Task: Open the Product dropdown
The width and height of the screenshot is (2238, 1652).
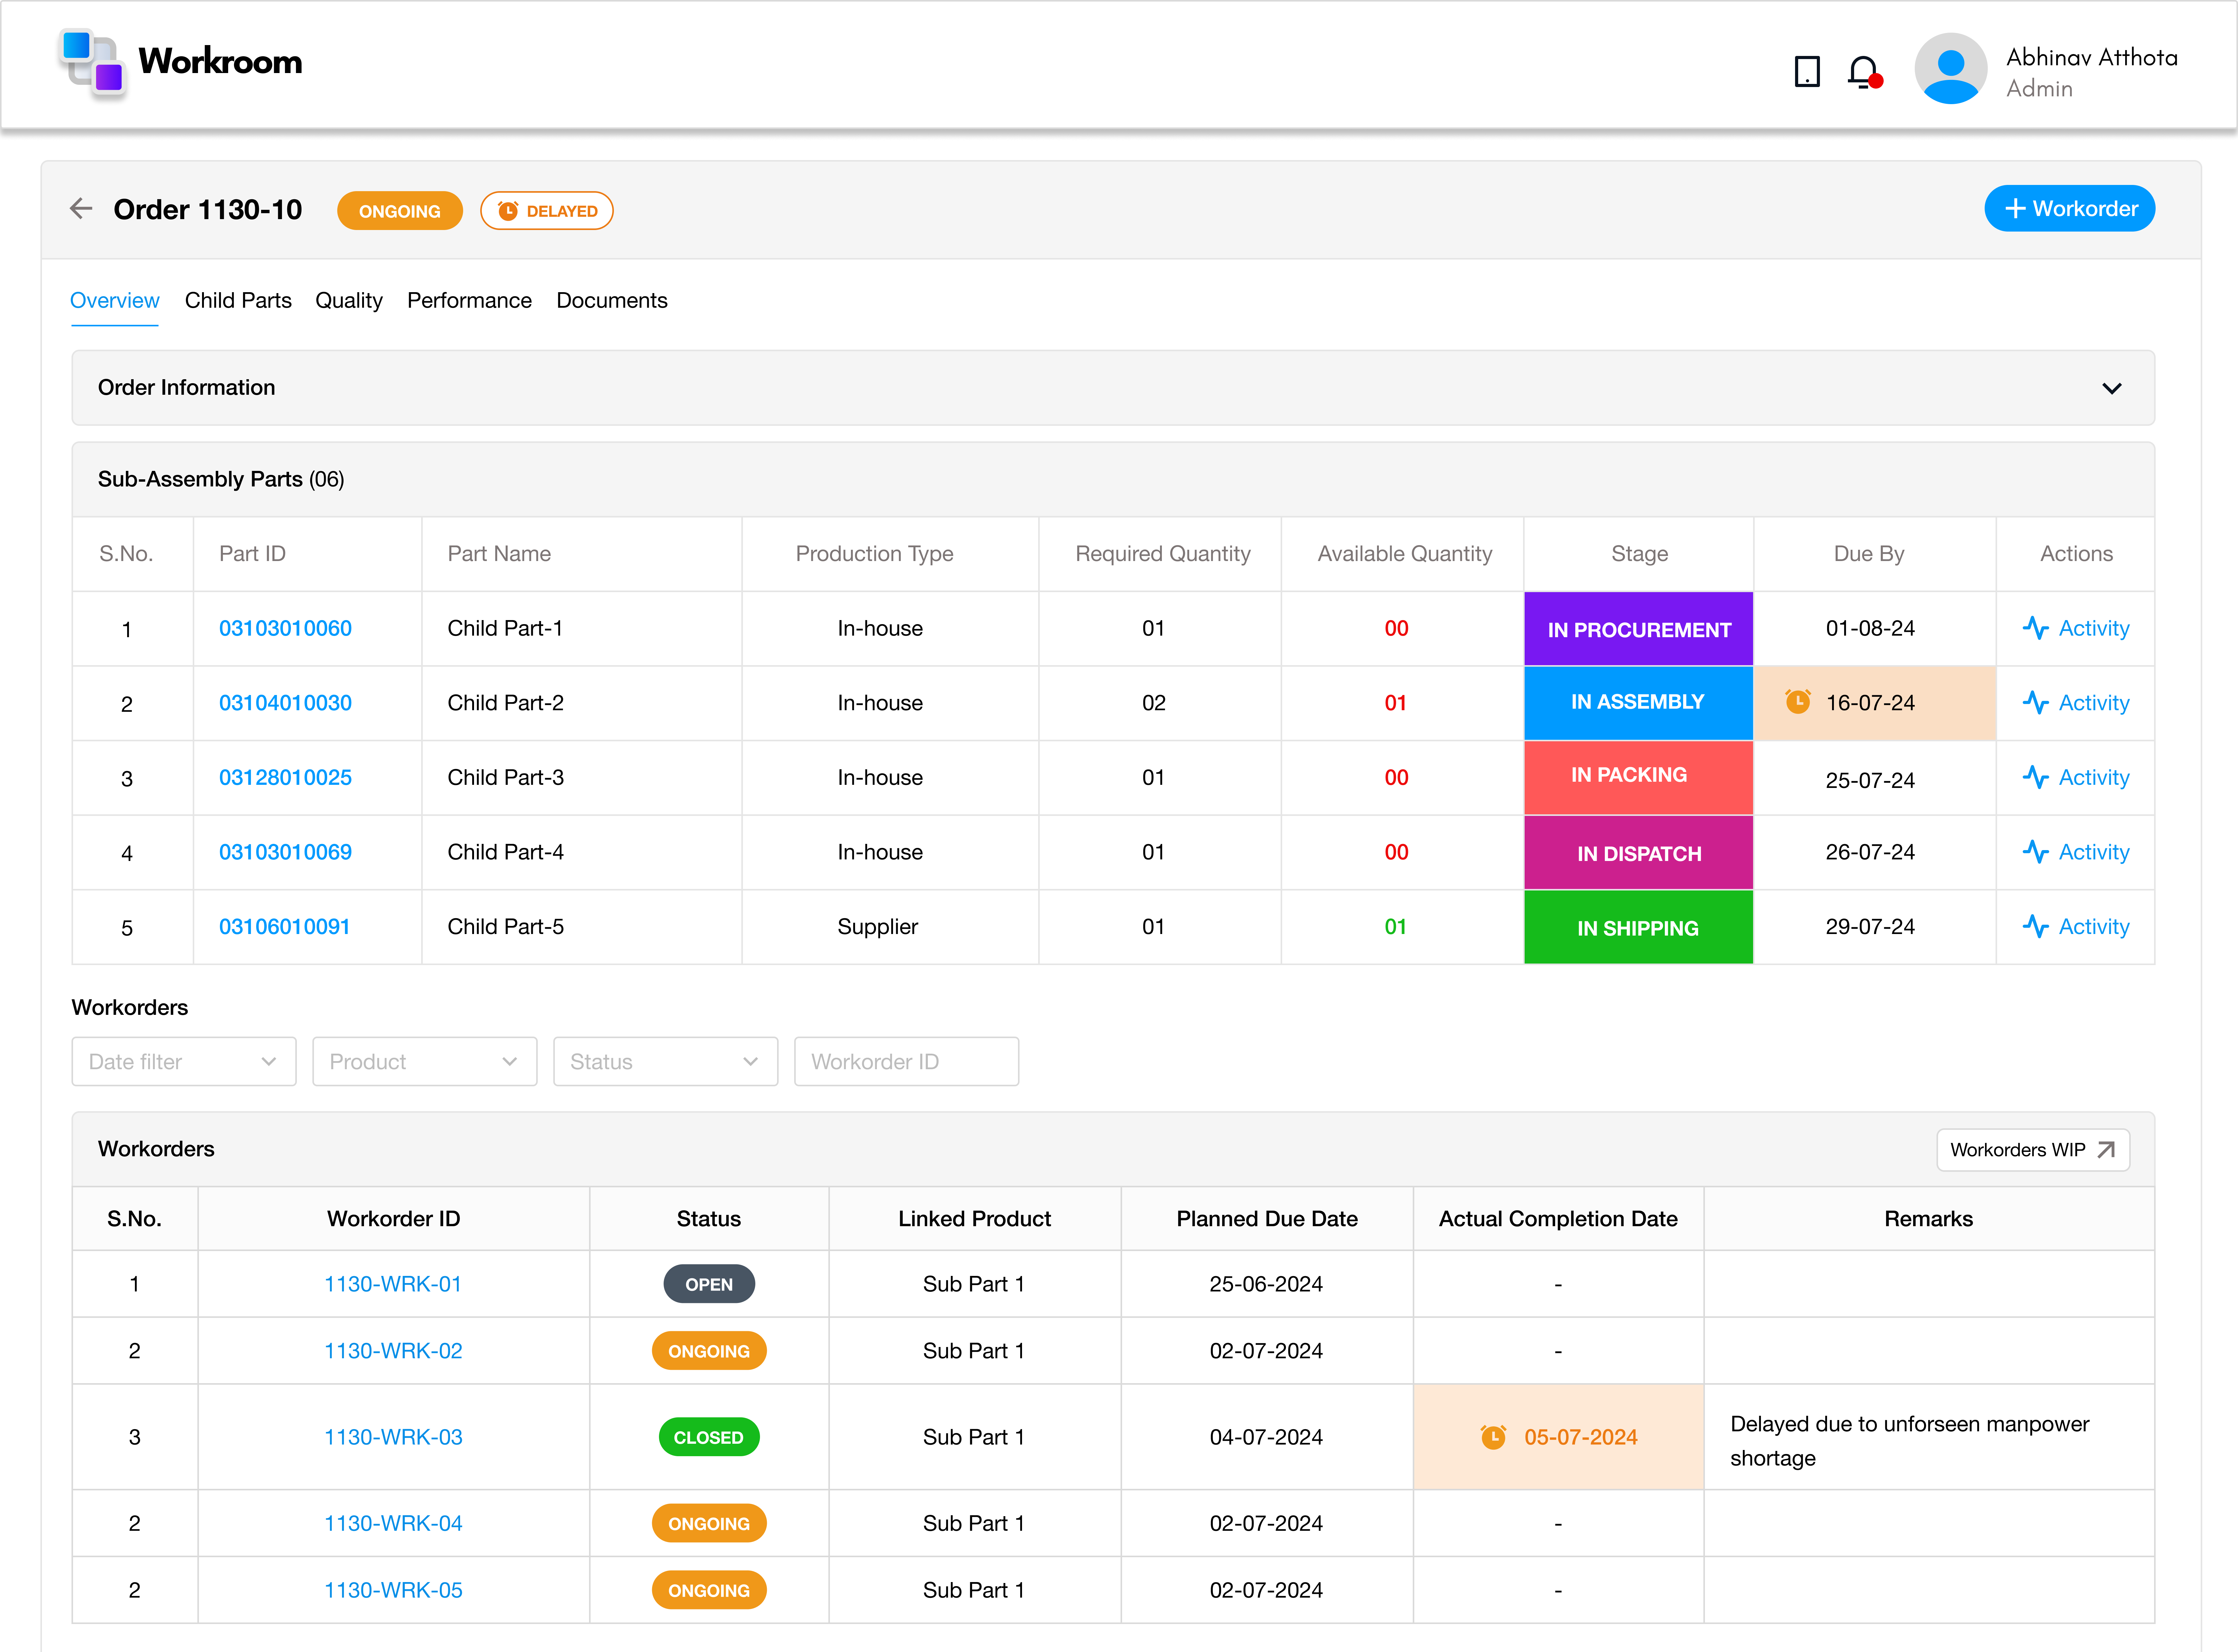Action: (424, 1061)
